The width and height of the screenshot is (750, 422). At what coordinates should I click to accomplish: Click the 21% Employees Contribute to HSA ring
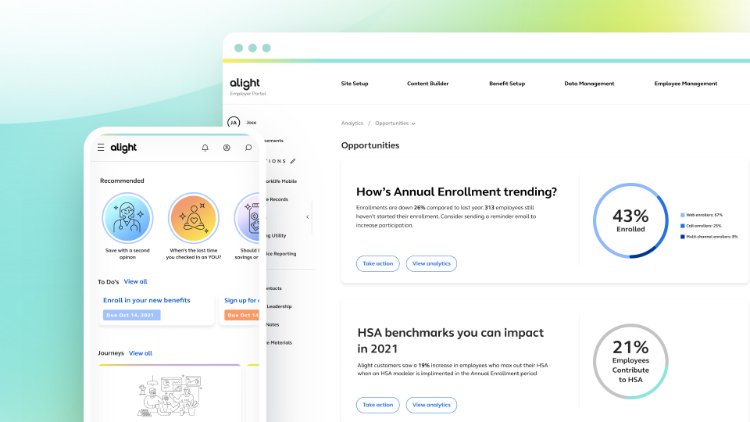click(630, 362)
